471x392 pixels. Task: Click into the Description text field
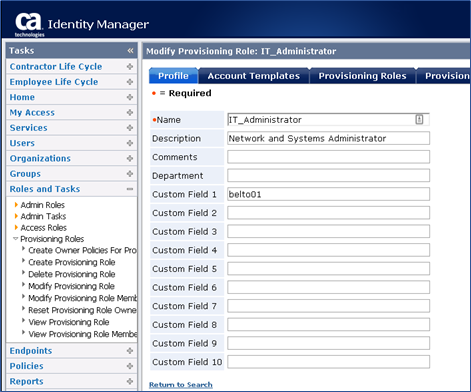click(x=328, y=138)
